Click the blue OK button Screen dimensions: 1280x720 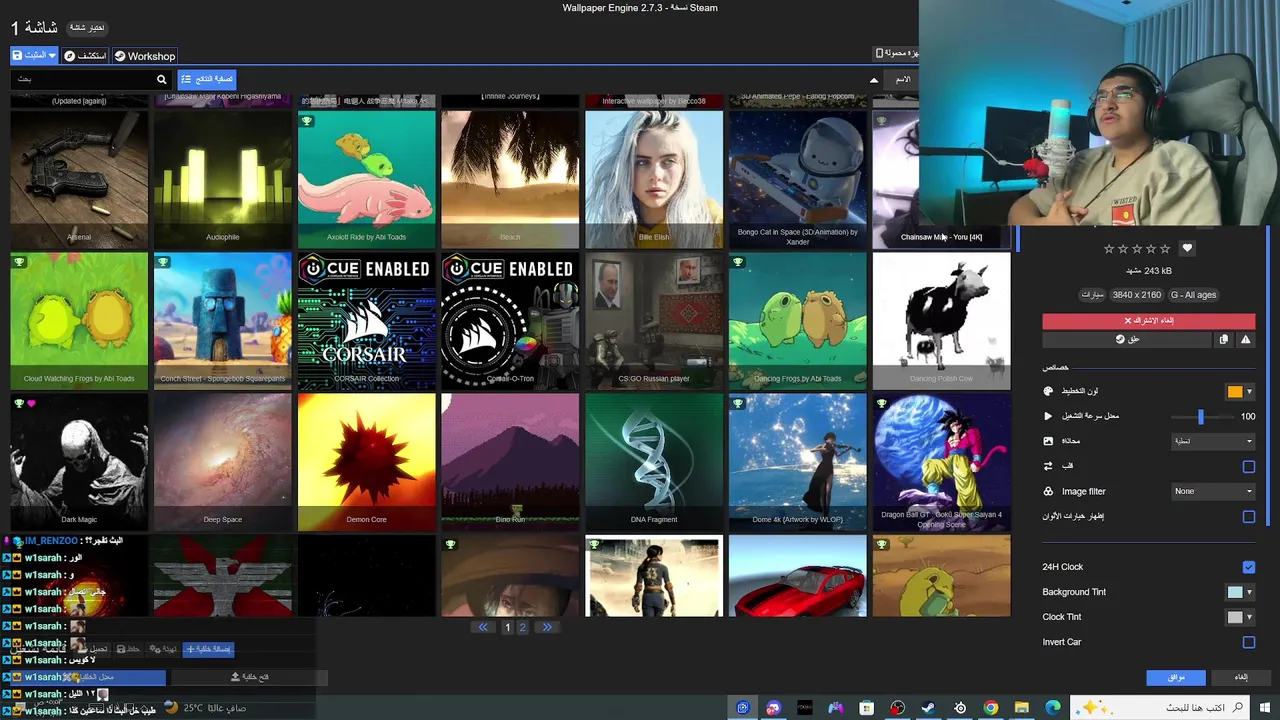pyautogui.click(x=1176, y=677)
